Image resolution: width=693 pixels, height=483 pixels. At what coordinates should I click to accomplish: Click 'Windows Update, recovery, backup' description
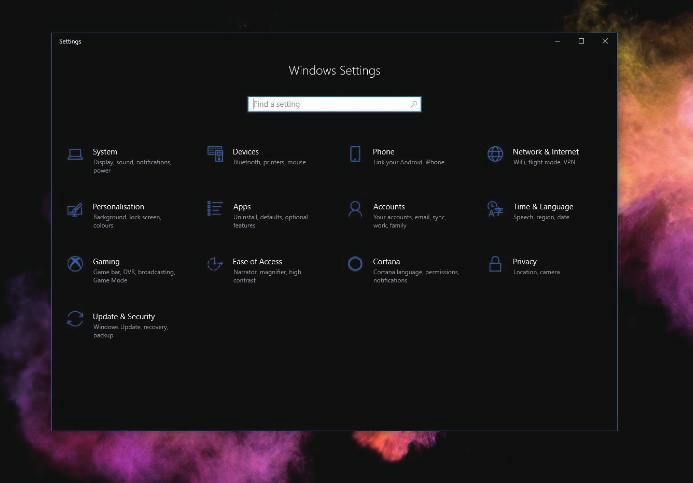130,331
